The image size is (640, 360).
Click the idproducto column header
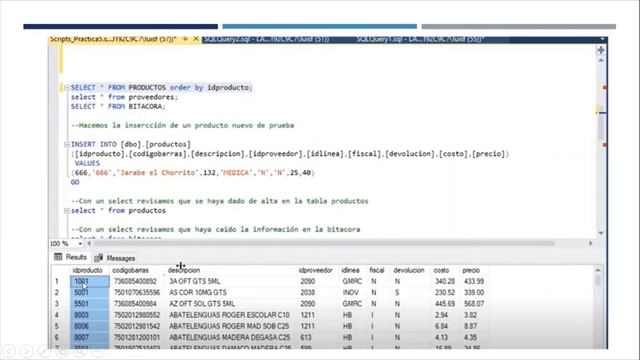(x=87, y=270)
